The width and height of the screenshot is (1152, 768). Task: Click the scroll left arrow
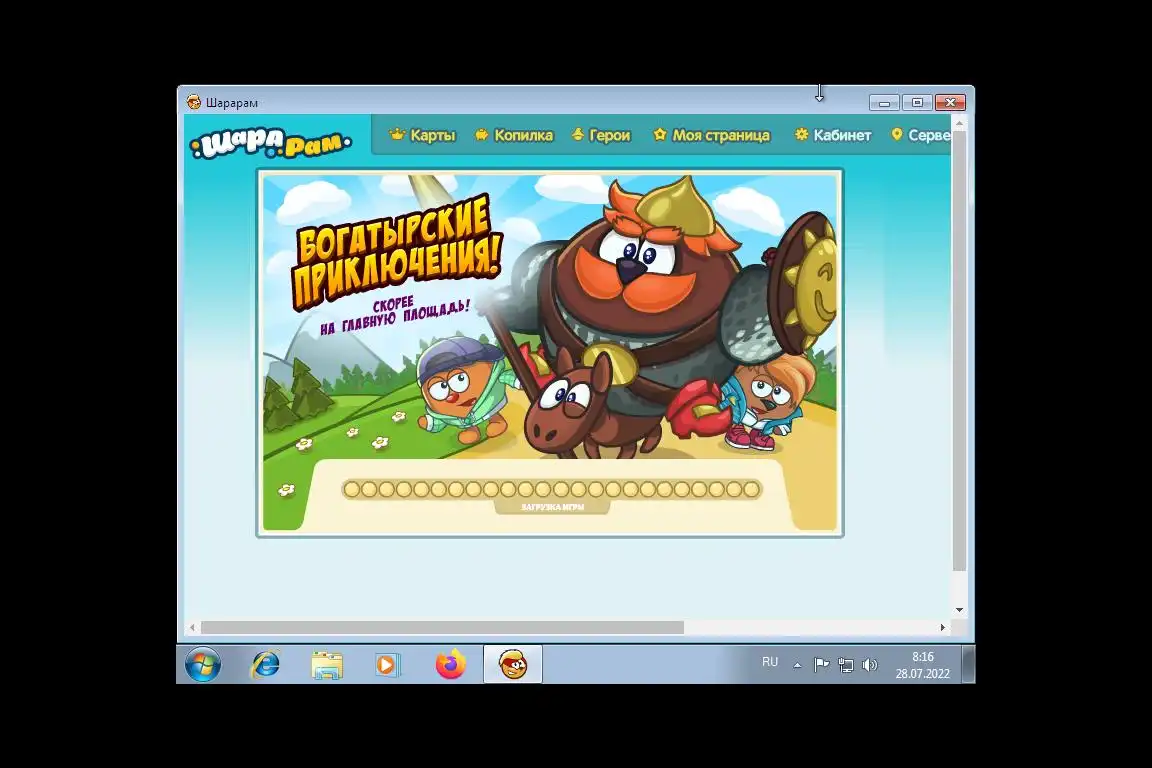(192, 628)
